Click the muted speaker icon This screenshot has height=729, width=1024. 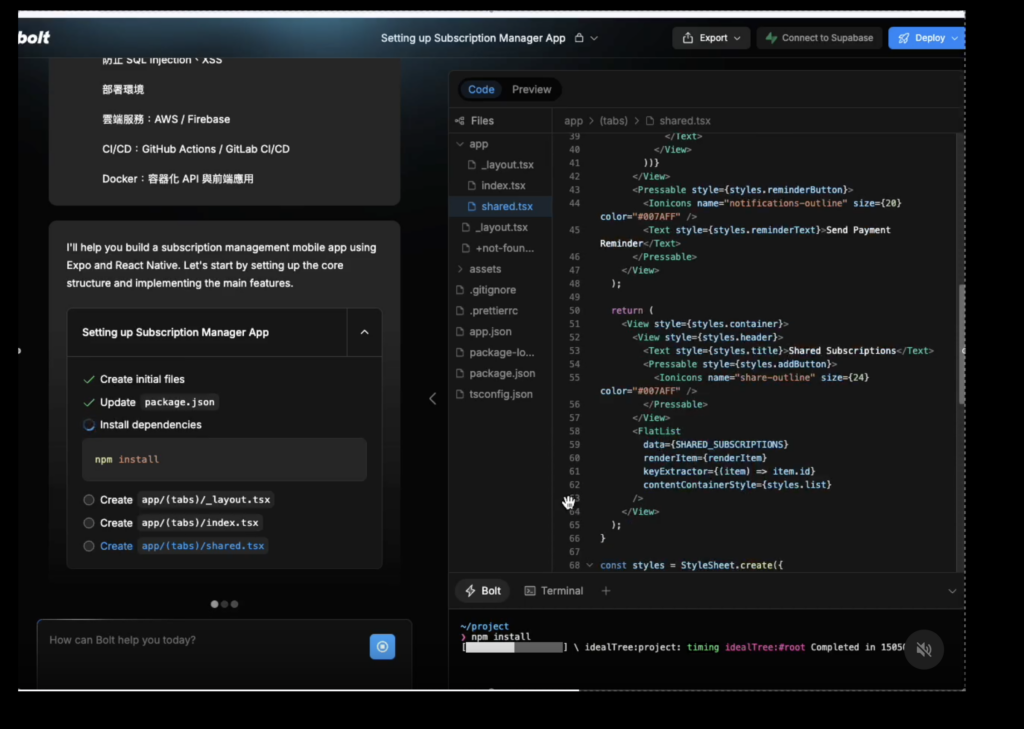pyautogui.click(x=923, y=649)
